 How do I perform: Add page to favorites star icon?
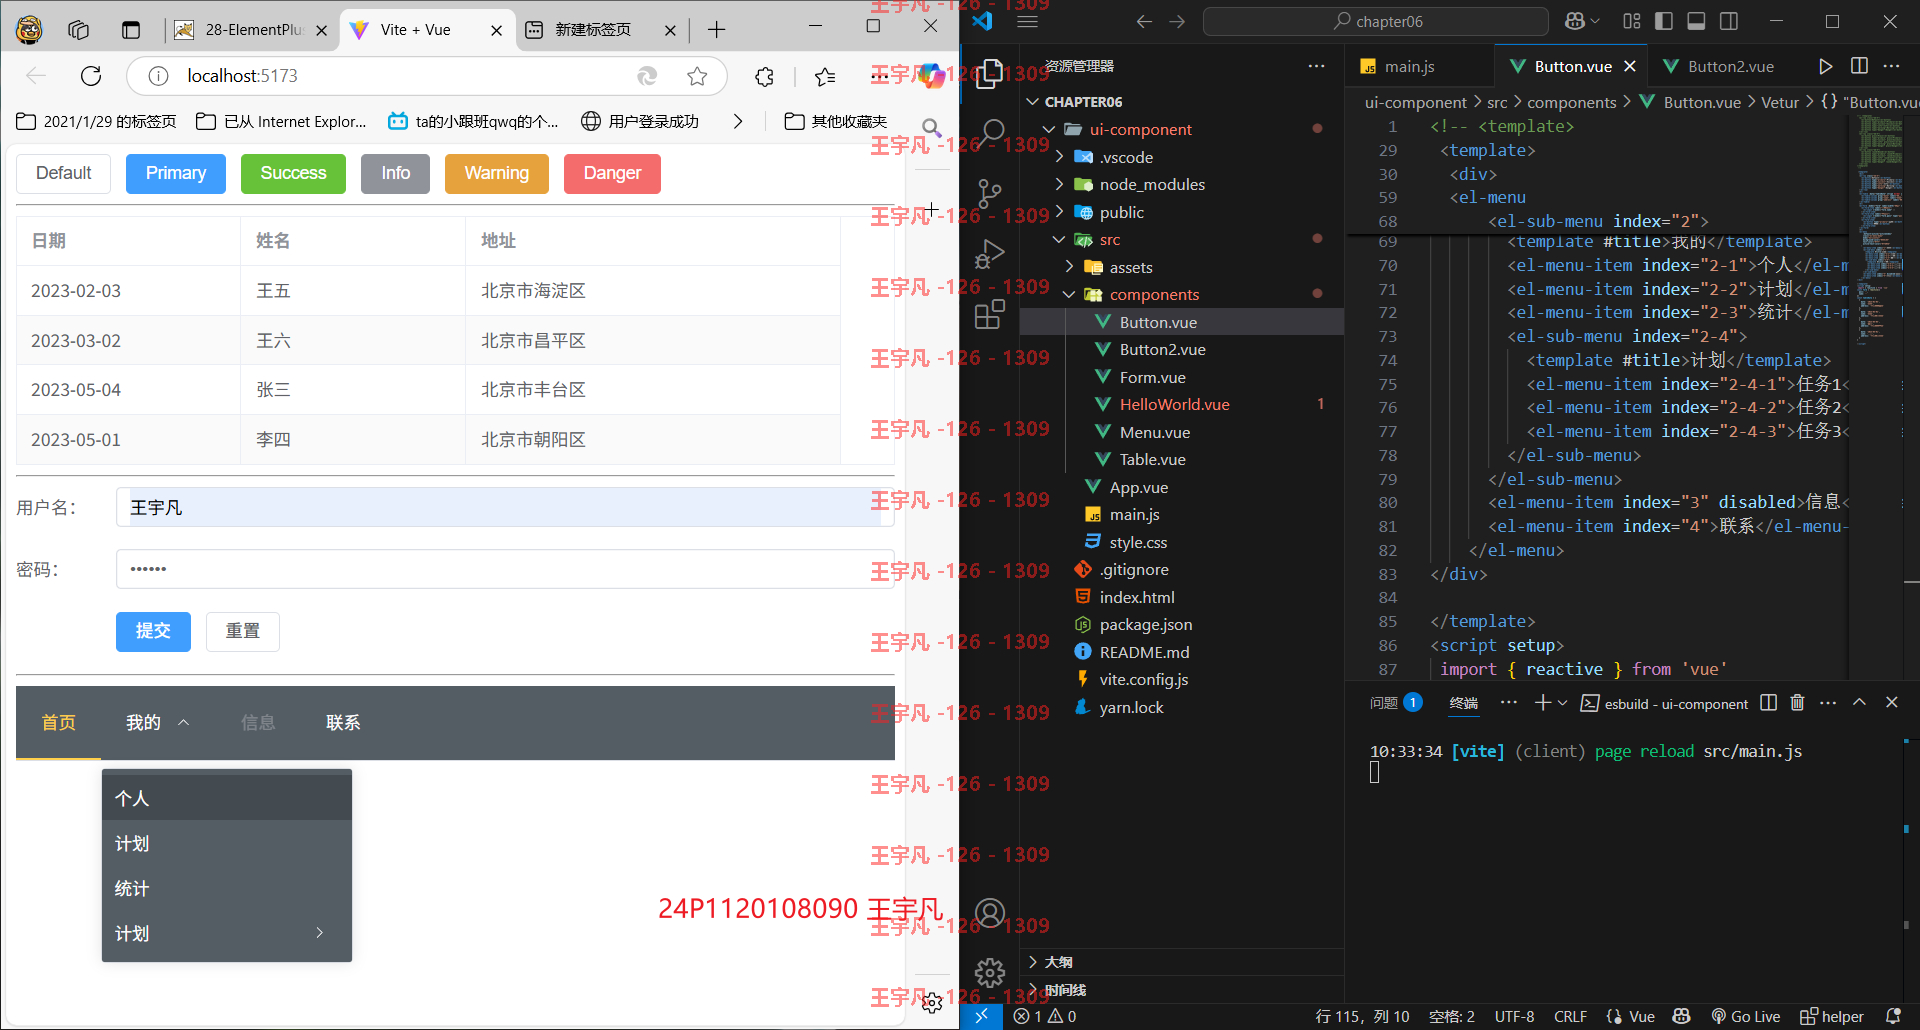tap(697, 76)
